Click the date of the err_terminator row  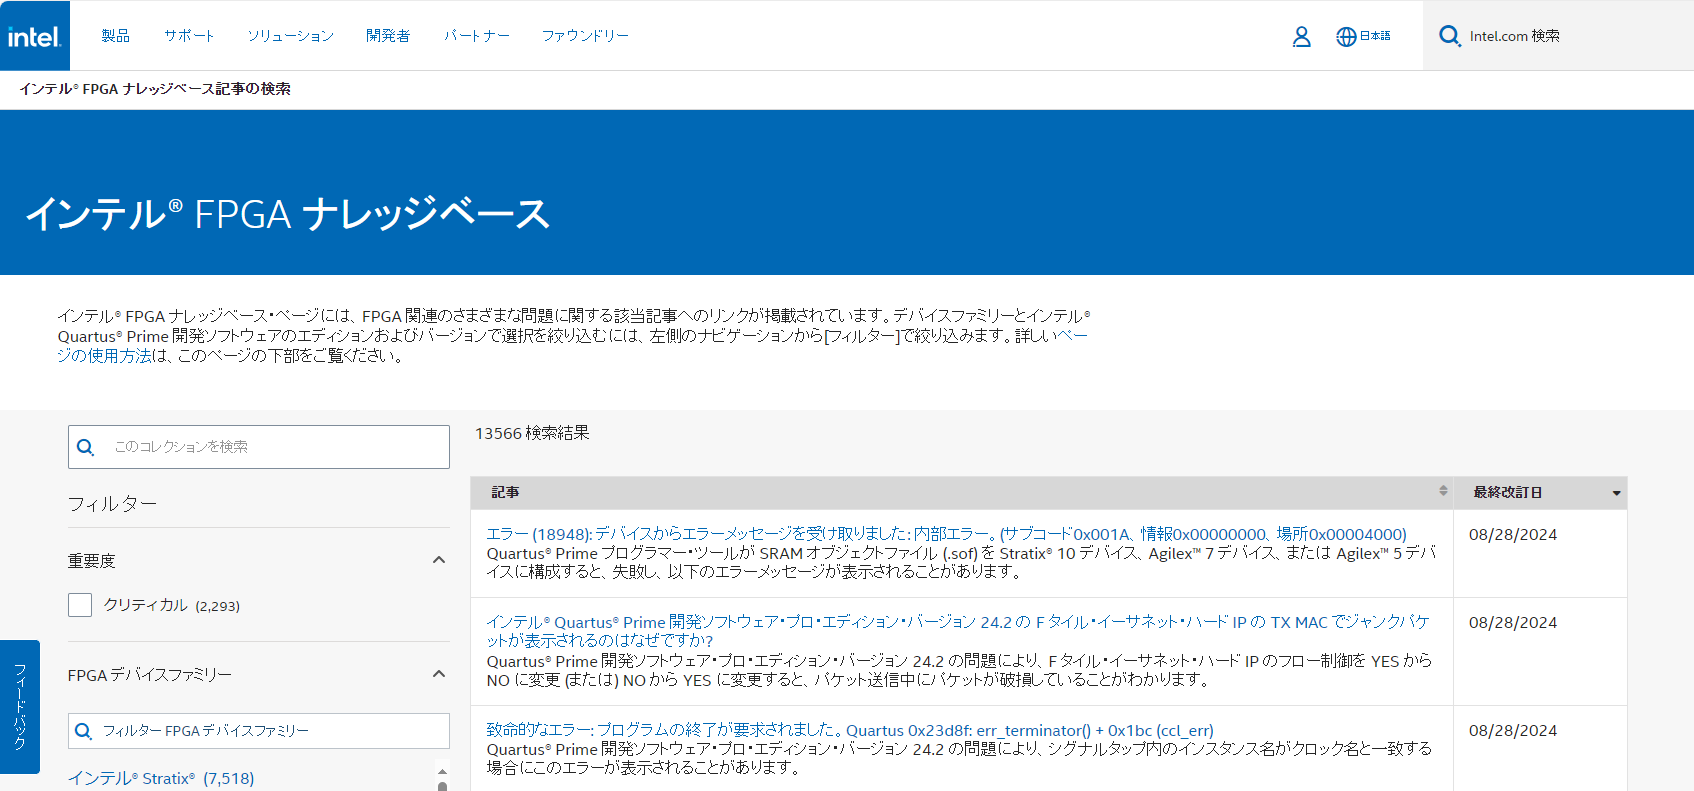(x=1512, y=730)
